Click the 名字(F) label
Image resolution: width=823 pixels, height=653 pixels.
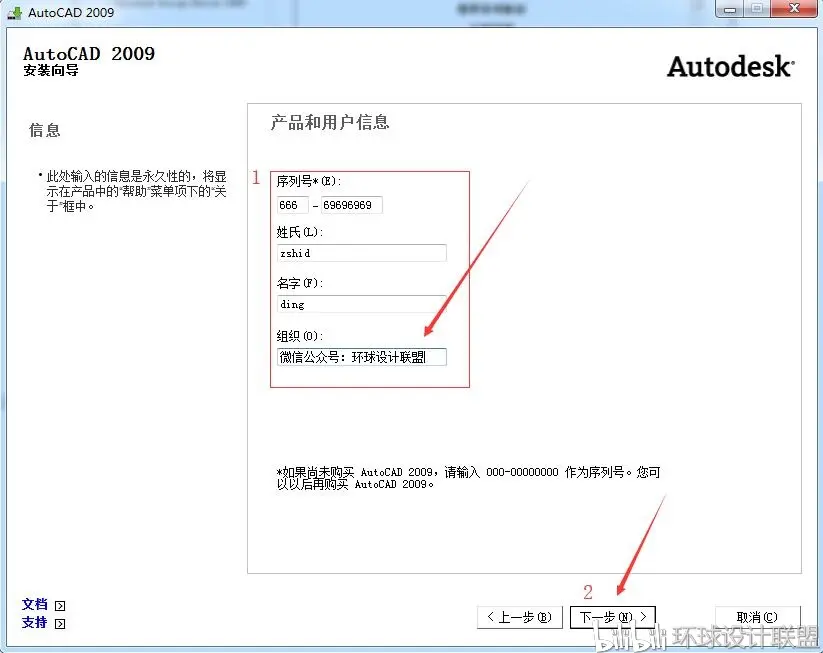tap(300, 283)
